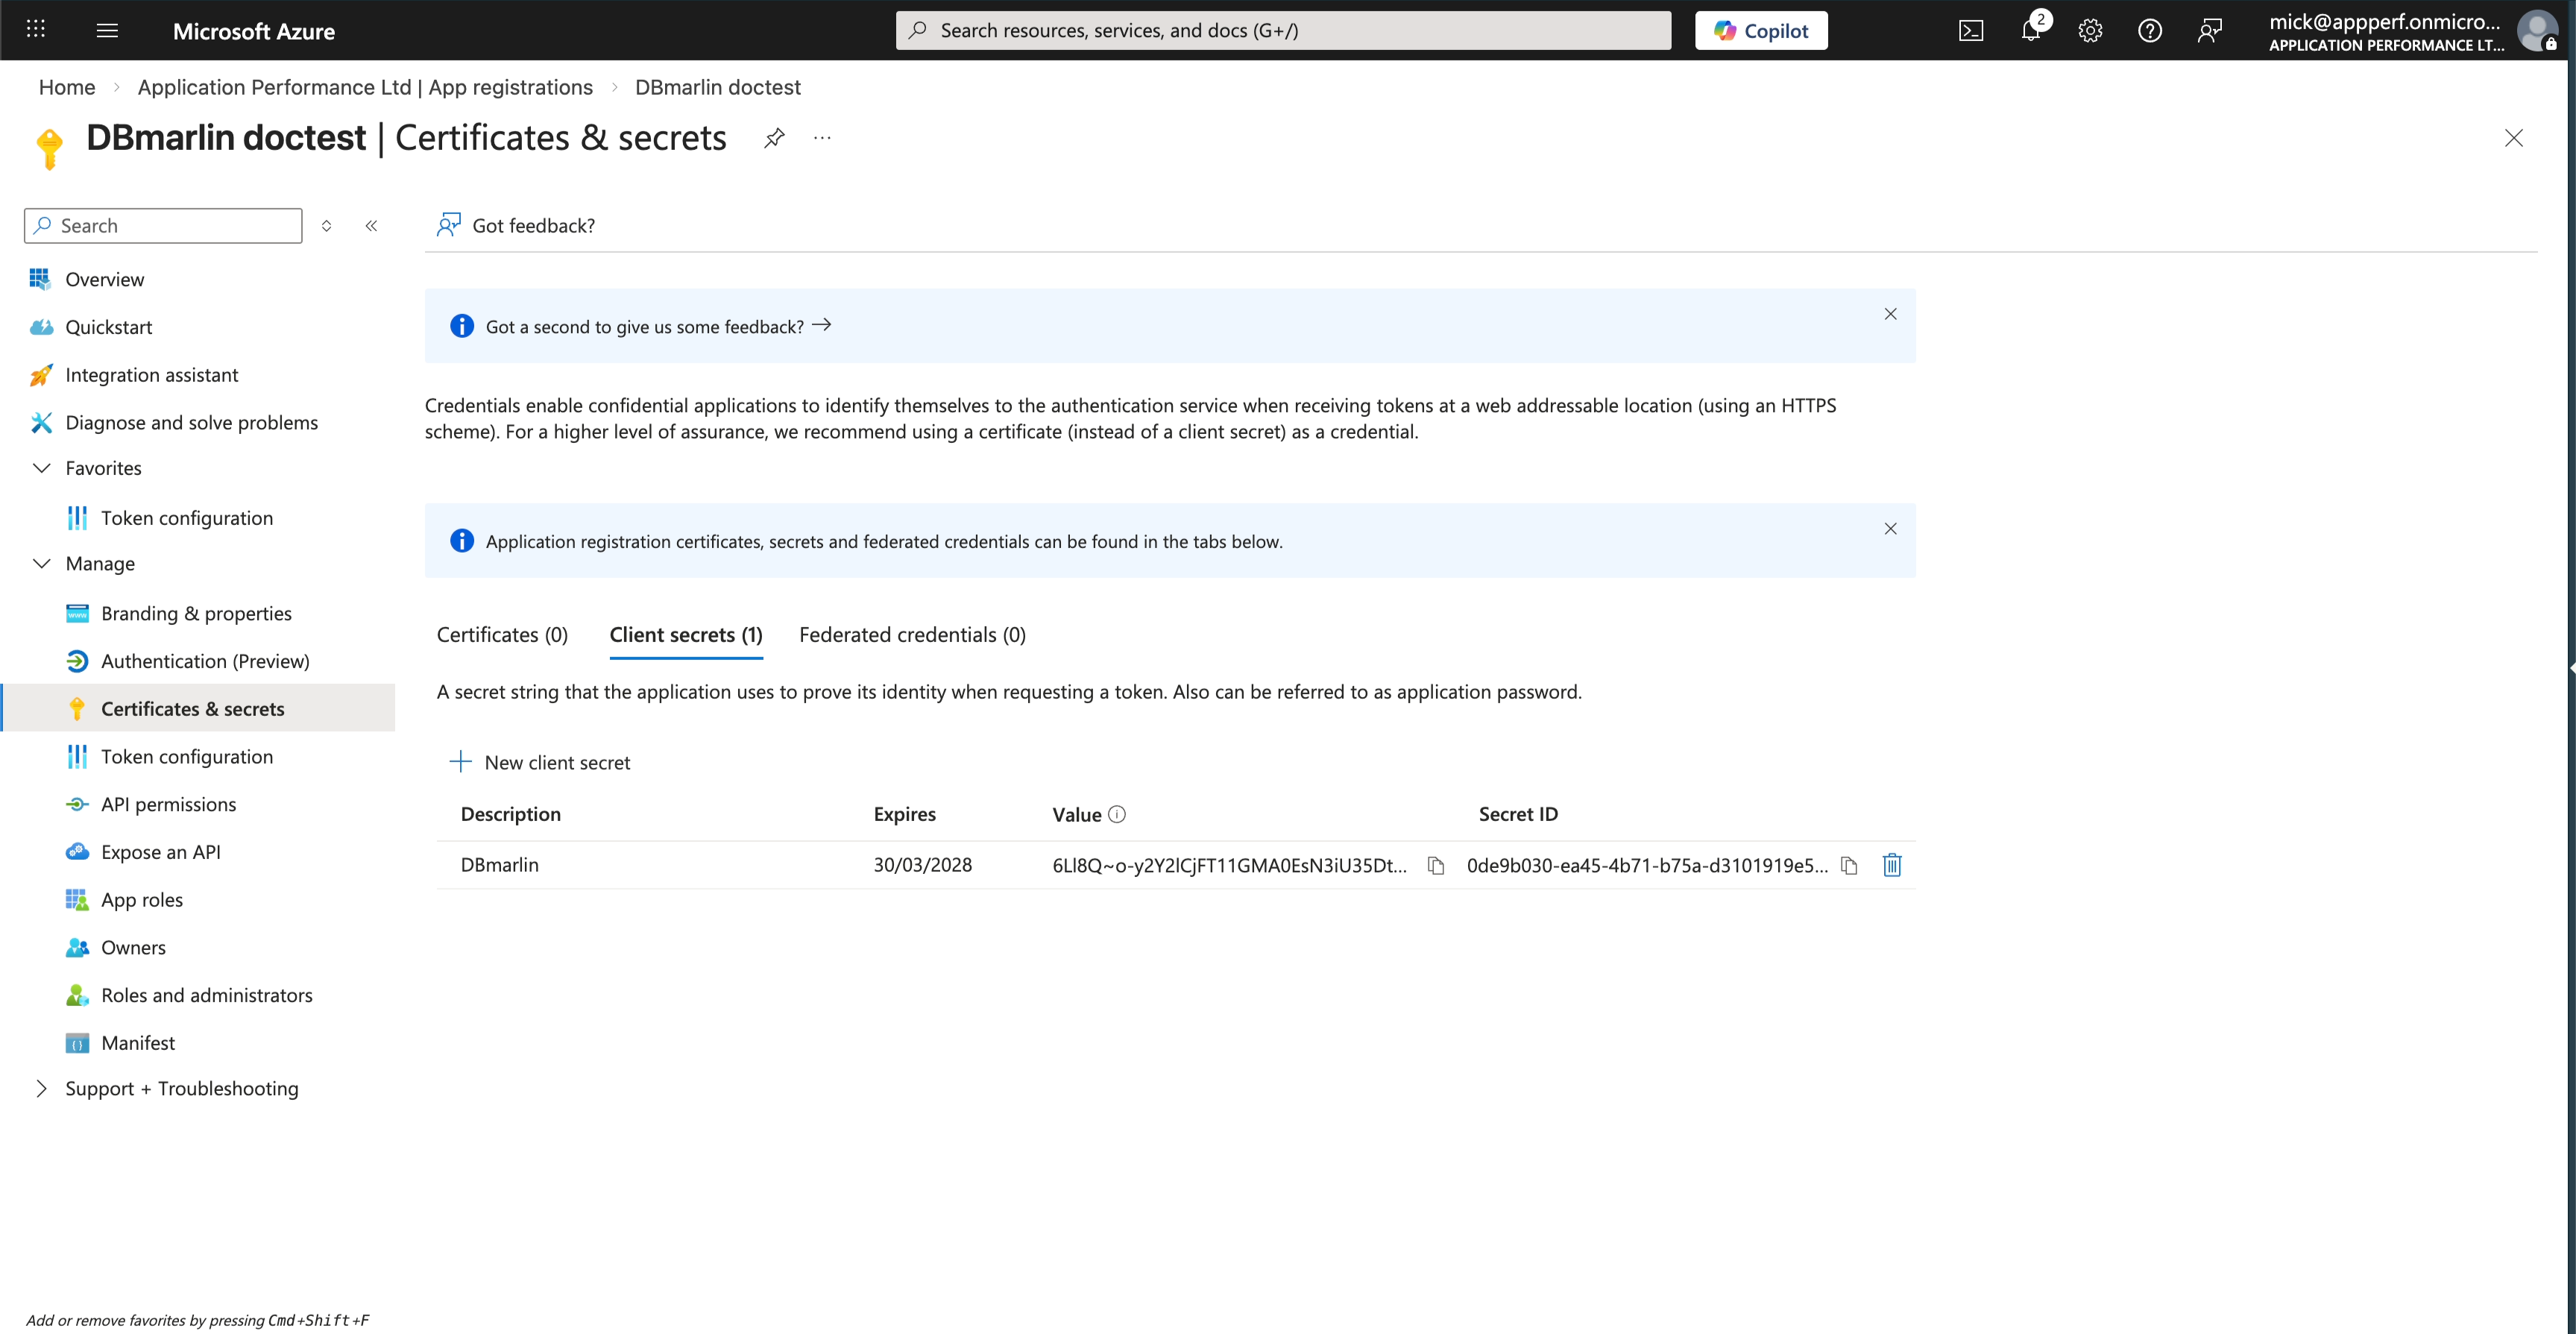Image resolution: width=2576 pixels, height=1334 pixels.
Task: Show Value column info tooltip
Action: point(1117,814)
